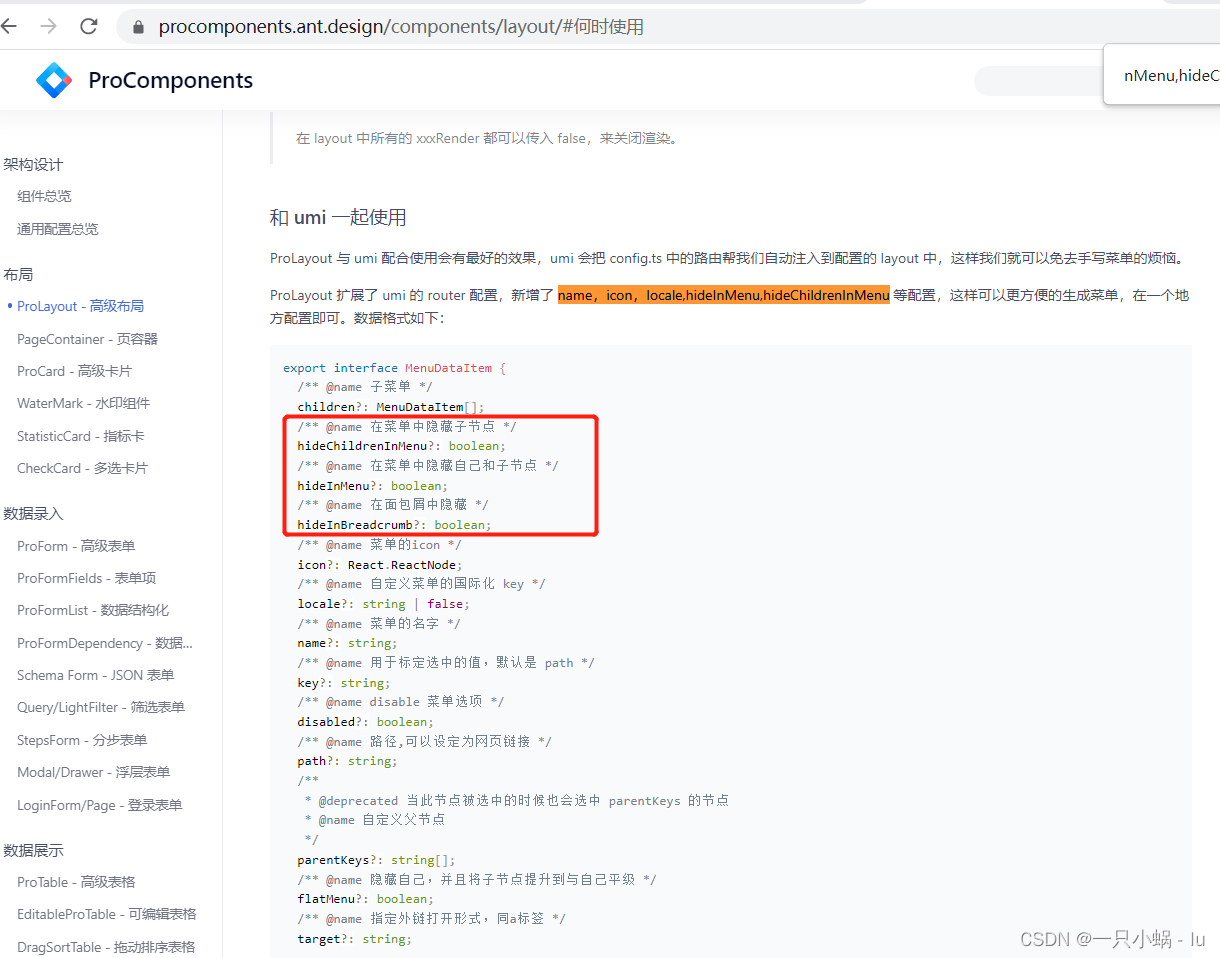
Task: Click the 'children?: MenuDataItem[];' line
Action: pos(391,407)
